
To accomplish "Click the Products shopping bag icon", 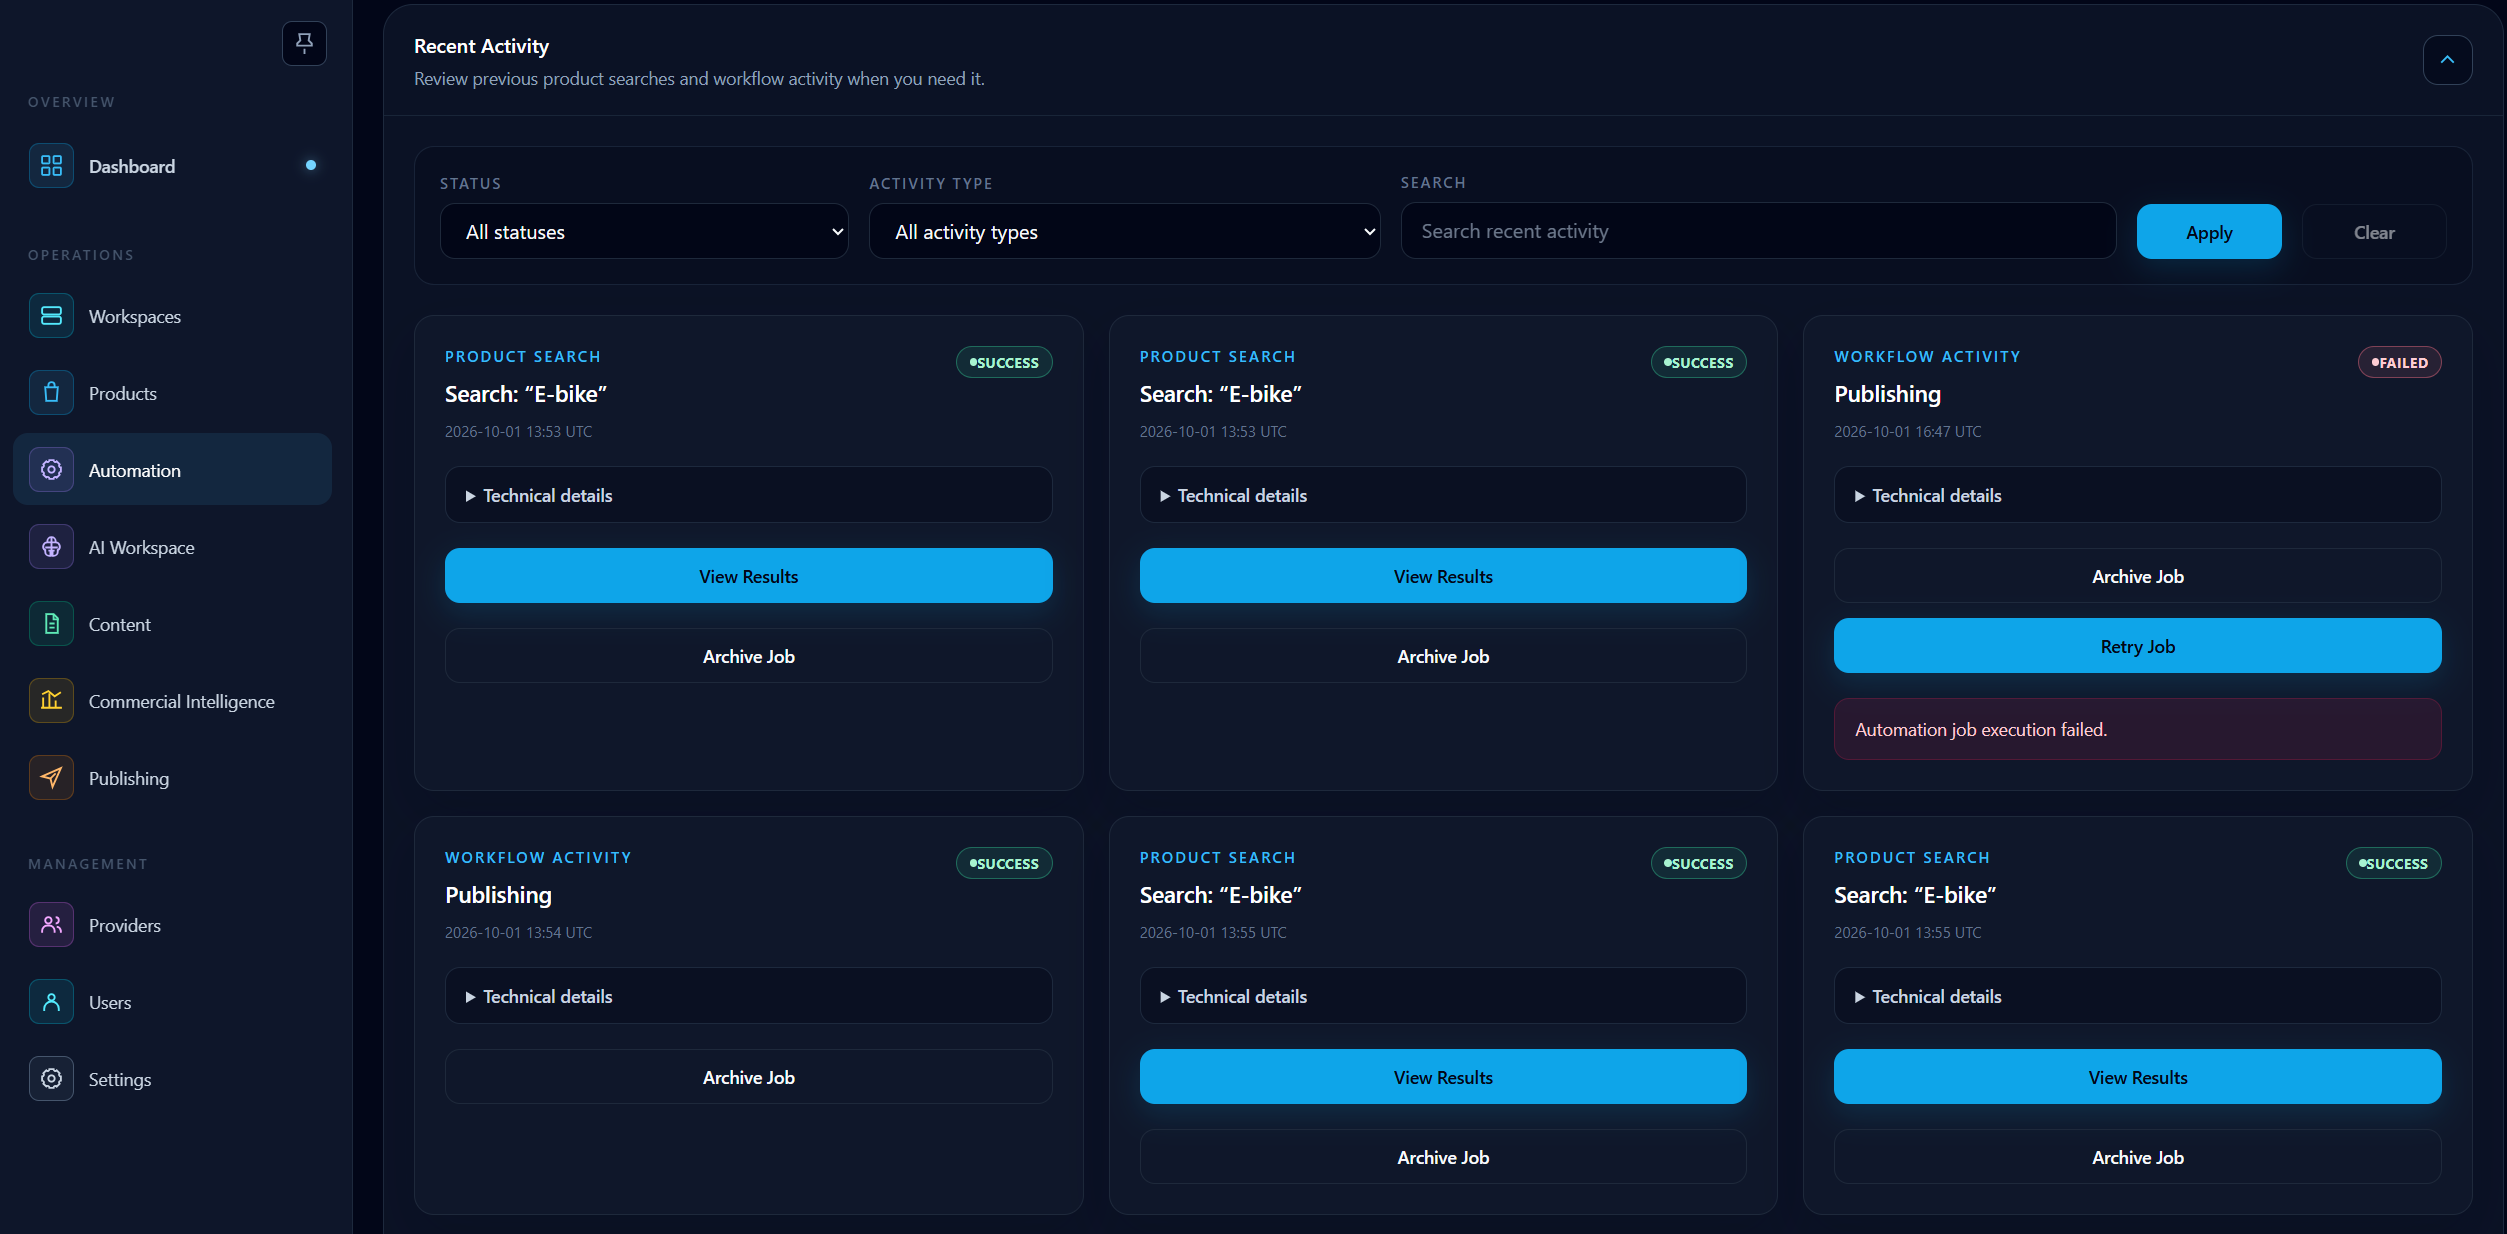I will coord(51,393).
